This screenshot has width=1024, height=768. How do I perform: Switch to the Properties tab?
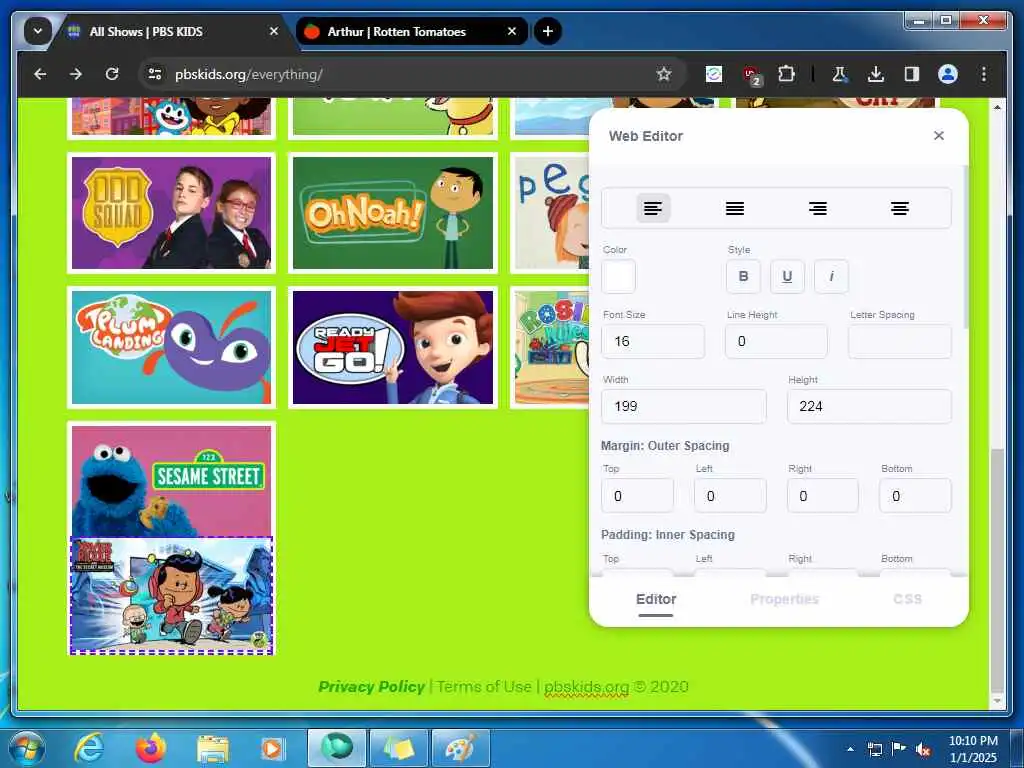tap(784, 600)
